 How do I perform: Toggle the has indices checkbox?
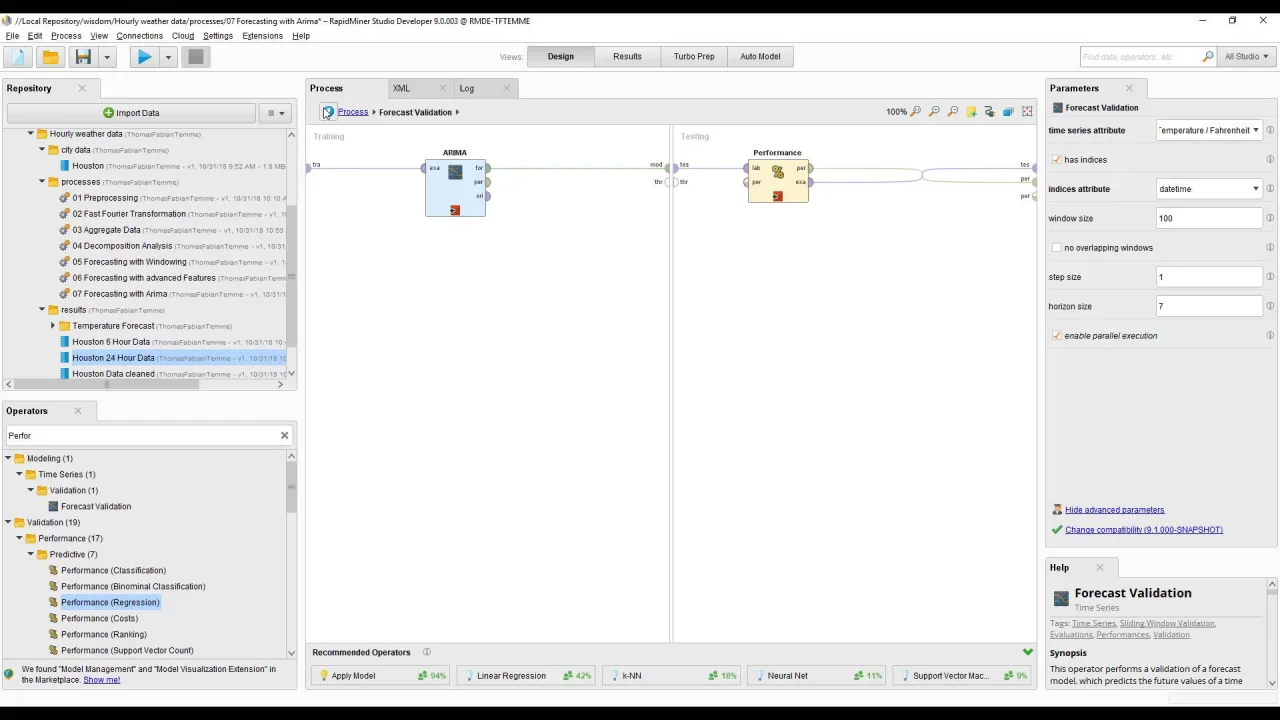point(1057,160)
